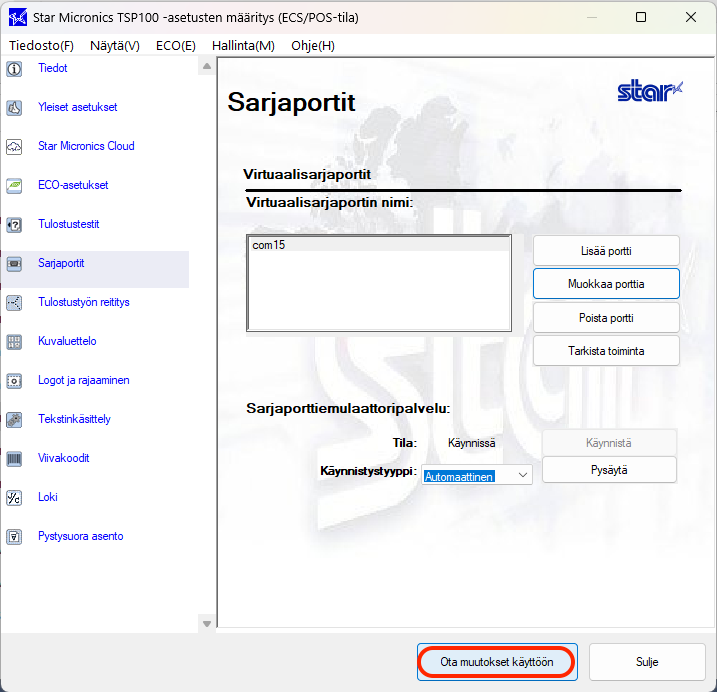Select com15 in the port list
Screen dimensions: 717x692
click(379, 245)
